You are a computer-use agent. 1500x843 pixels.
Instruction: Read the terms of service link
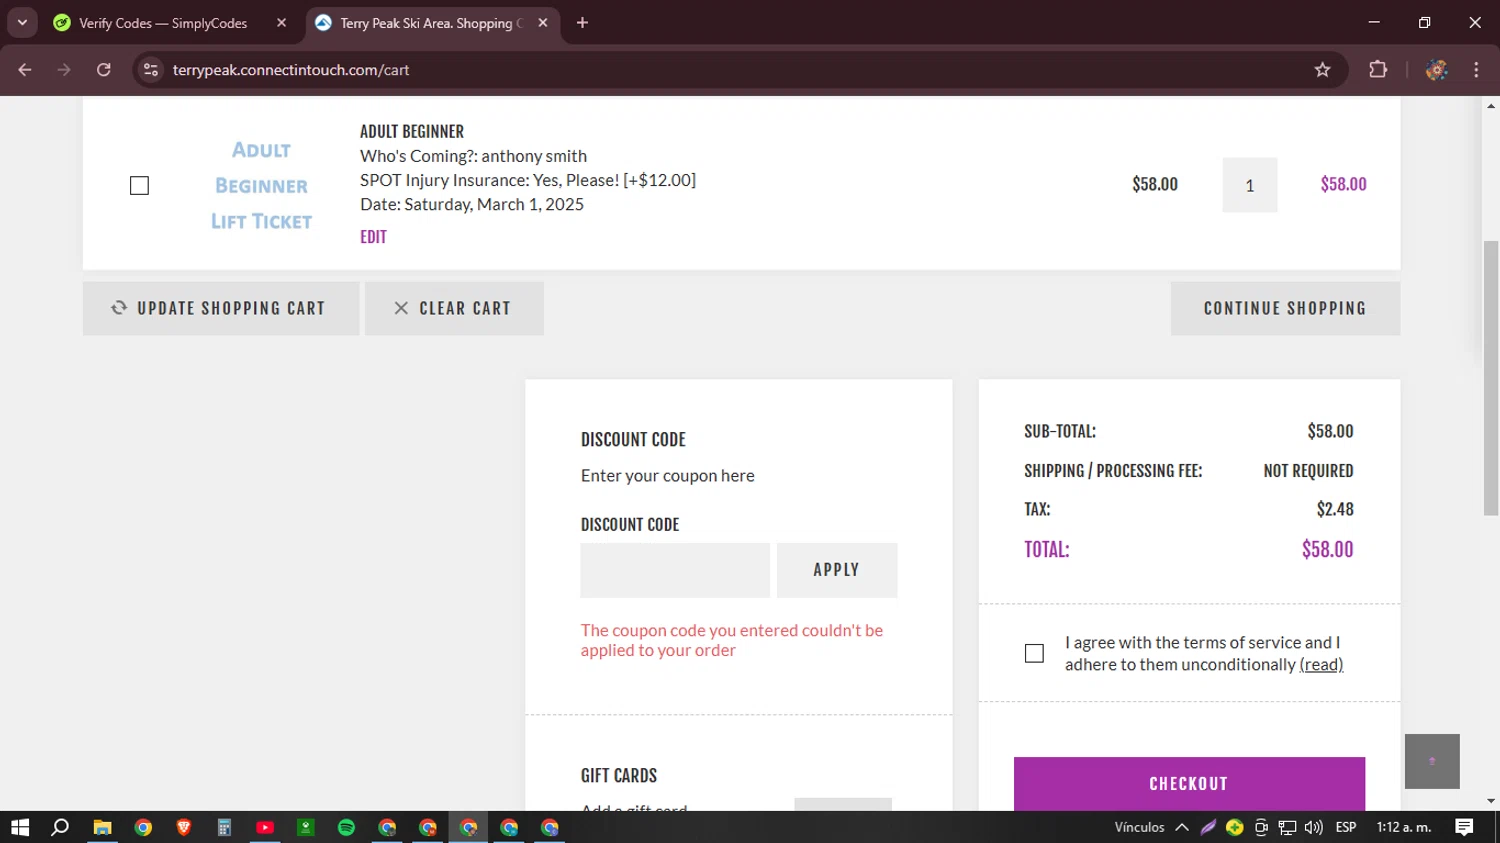pos(1321,665)
